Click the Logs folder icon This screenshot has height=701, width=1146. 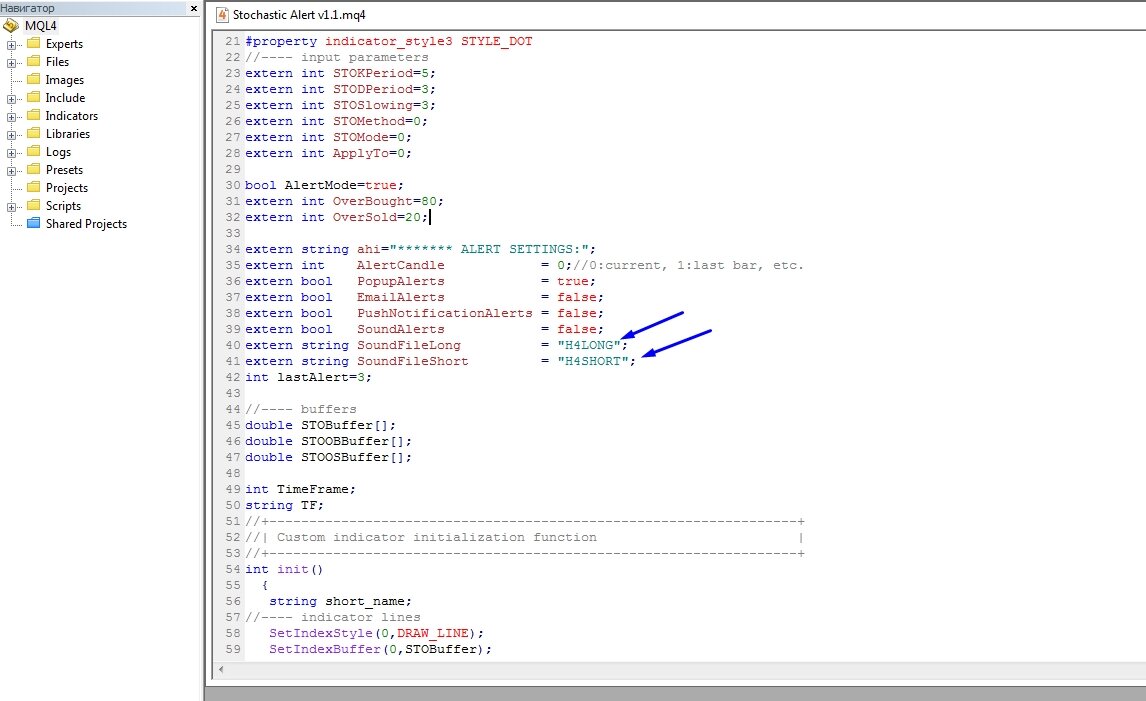(34, 151)
